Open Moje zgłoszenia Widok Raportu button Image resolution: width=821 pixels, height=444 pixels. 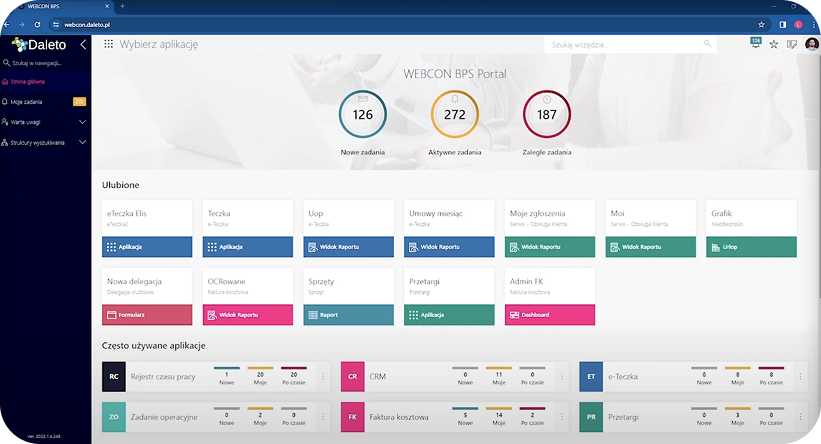[550, 247]
